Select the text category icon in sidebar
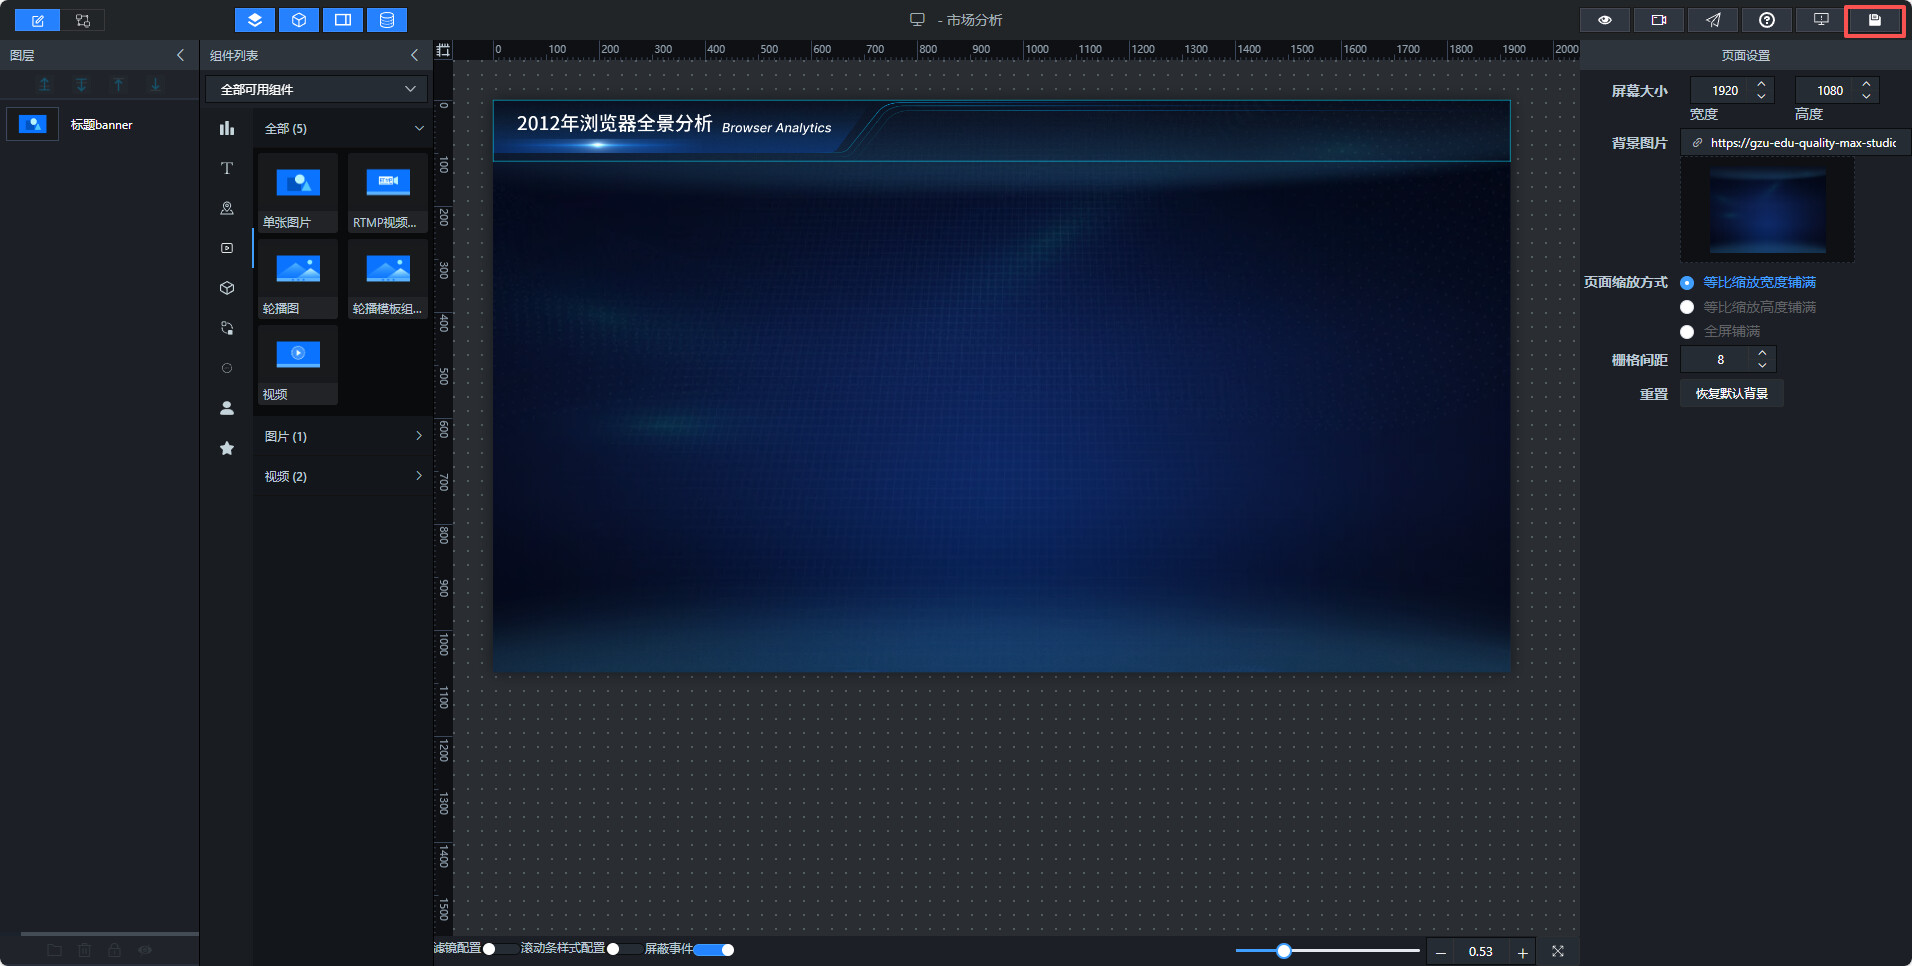Image resolution: width=1912 pixels, height=966 pixels. coord(227,168)
